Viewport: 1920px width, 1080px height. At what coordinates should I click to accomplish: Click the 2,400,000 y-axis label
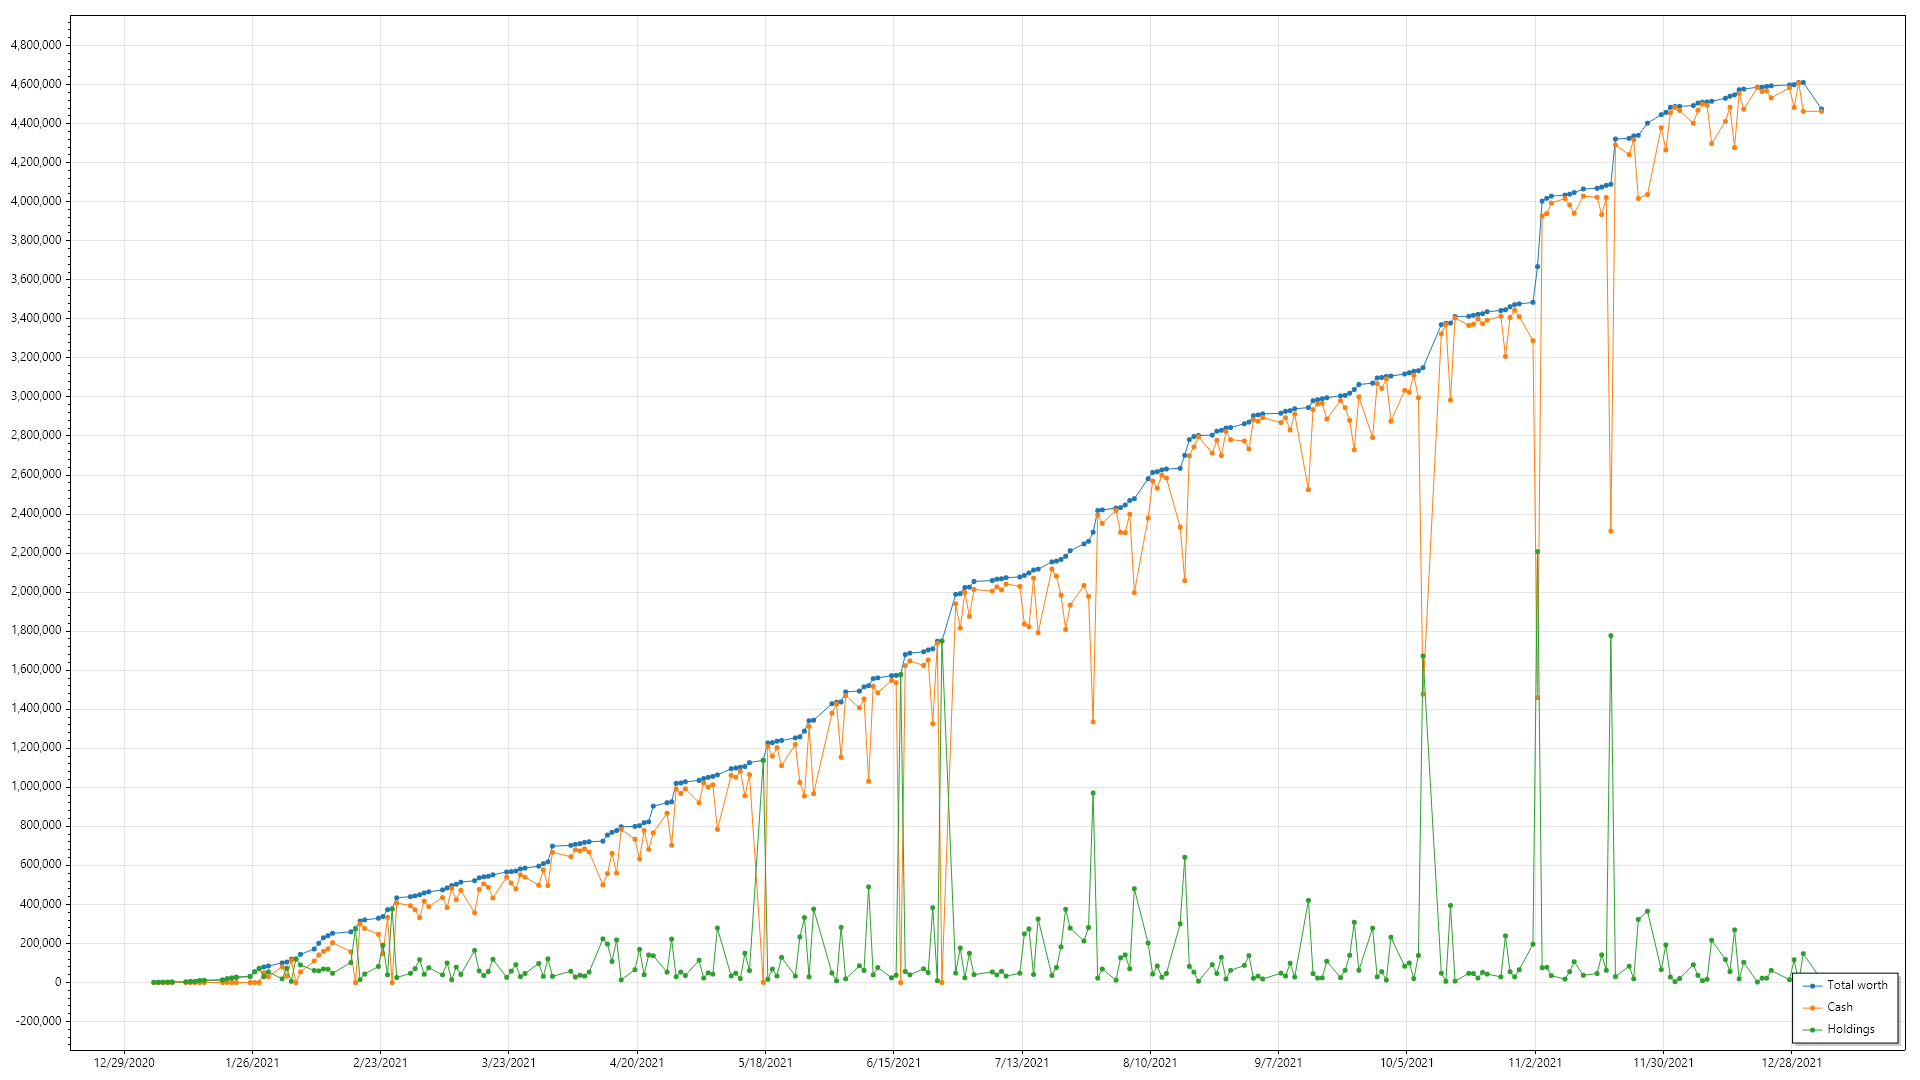35,513
